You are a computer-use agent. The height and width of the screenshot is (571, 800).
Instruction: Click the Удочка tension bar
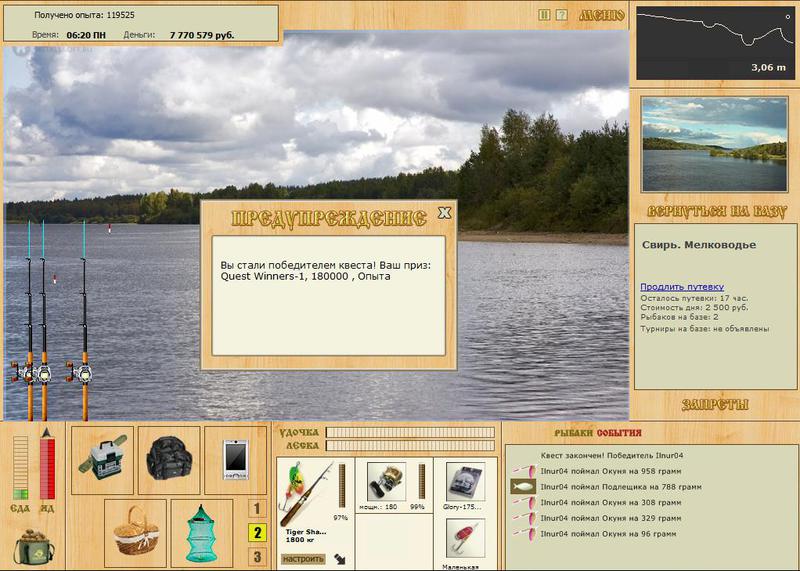(x=410, y=433)
